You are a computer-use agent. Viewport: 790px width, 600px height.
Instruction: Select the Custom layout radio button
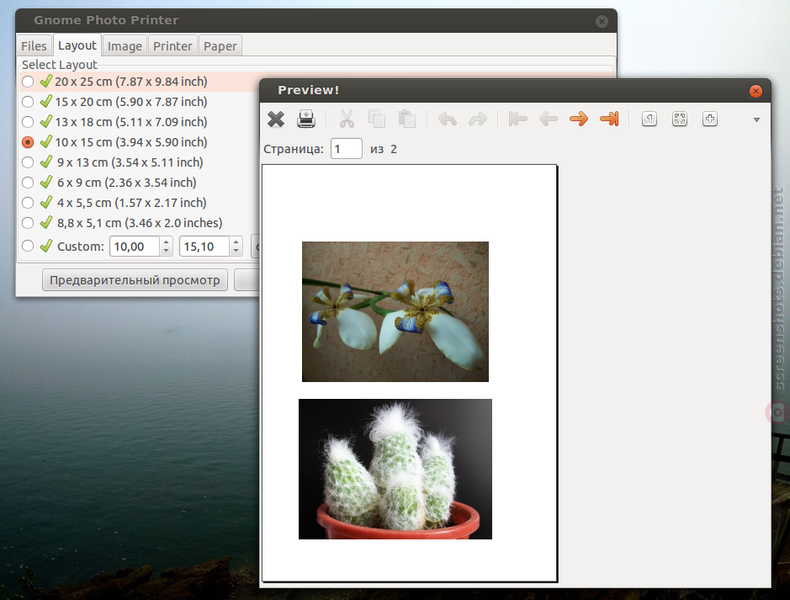[28, 246]
